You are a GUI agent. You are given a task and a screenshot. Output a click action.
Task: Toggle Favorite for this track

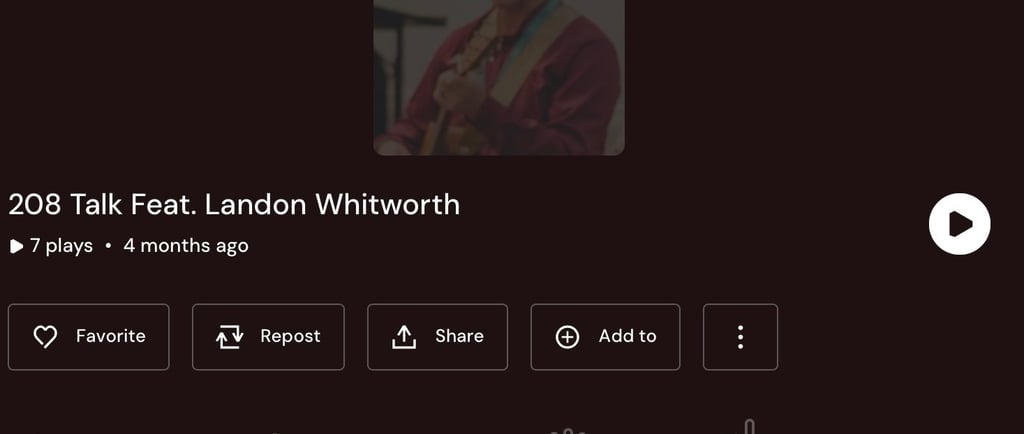coord(88,337)
